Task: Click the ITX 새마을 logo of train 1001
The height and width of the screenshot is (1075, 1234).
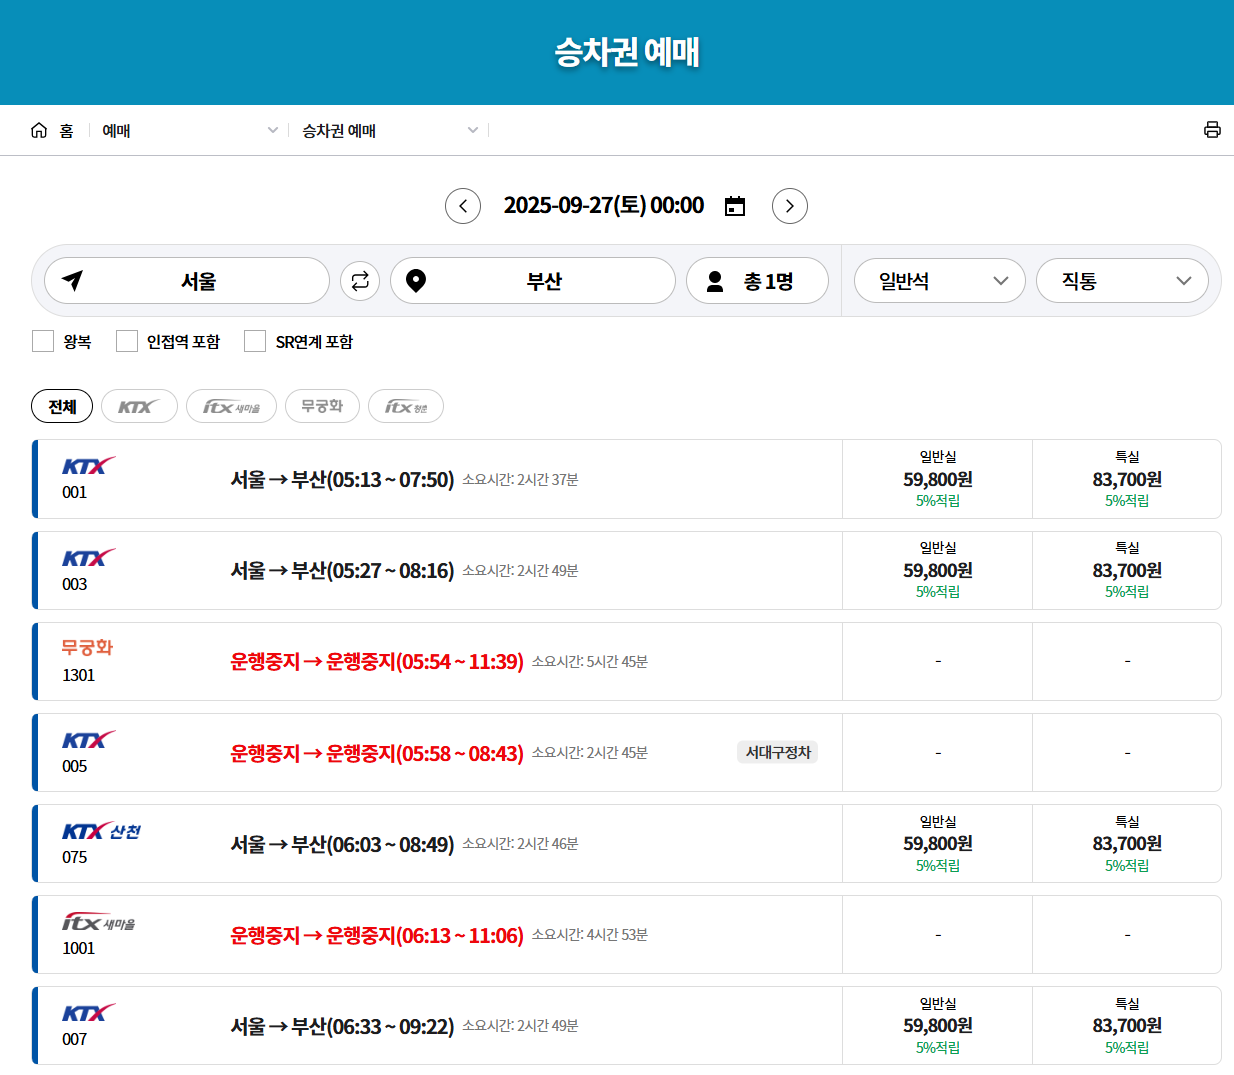Action: pos(98,922)
